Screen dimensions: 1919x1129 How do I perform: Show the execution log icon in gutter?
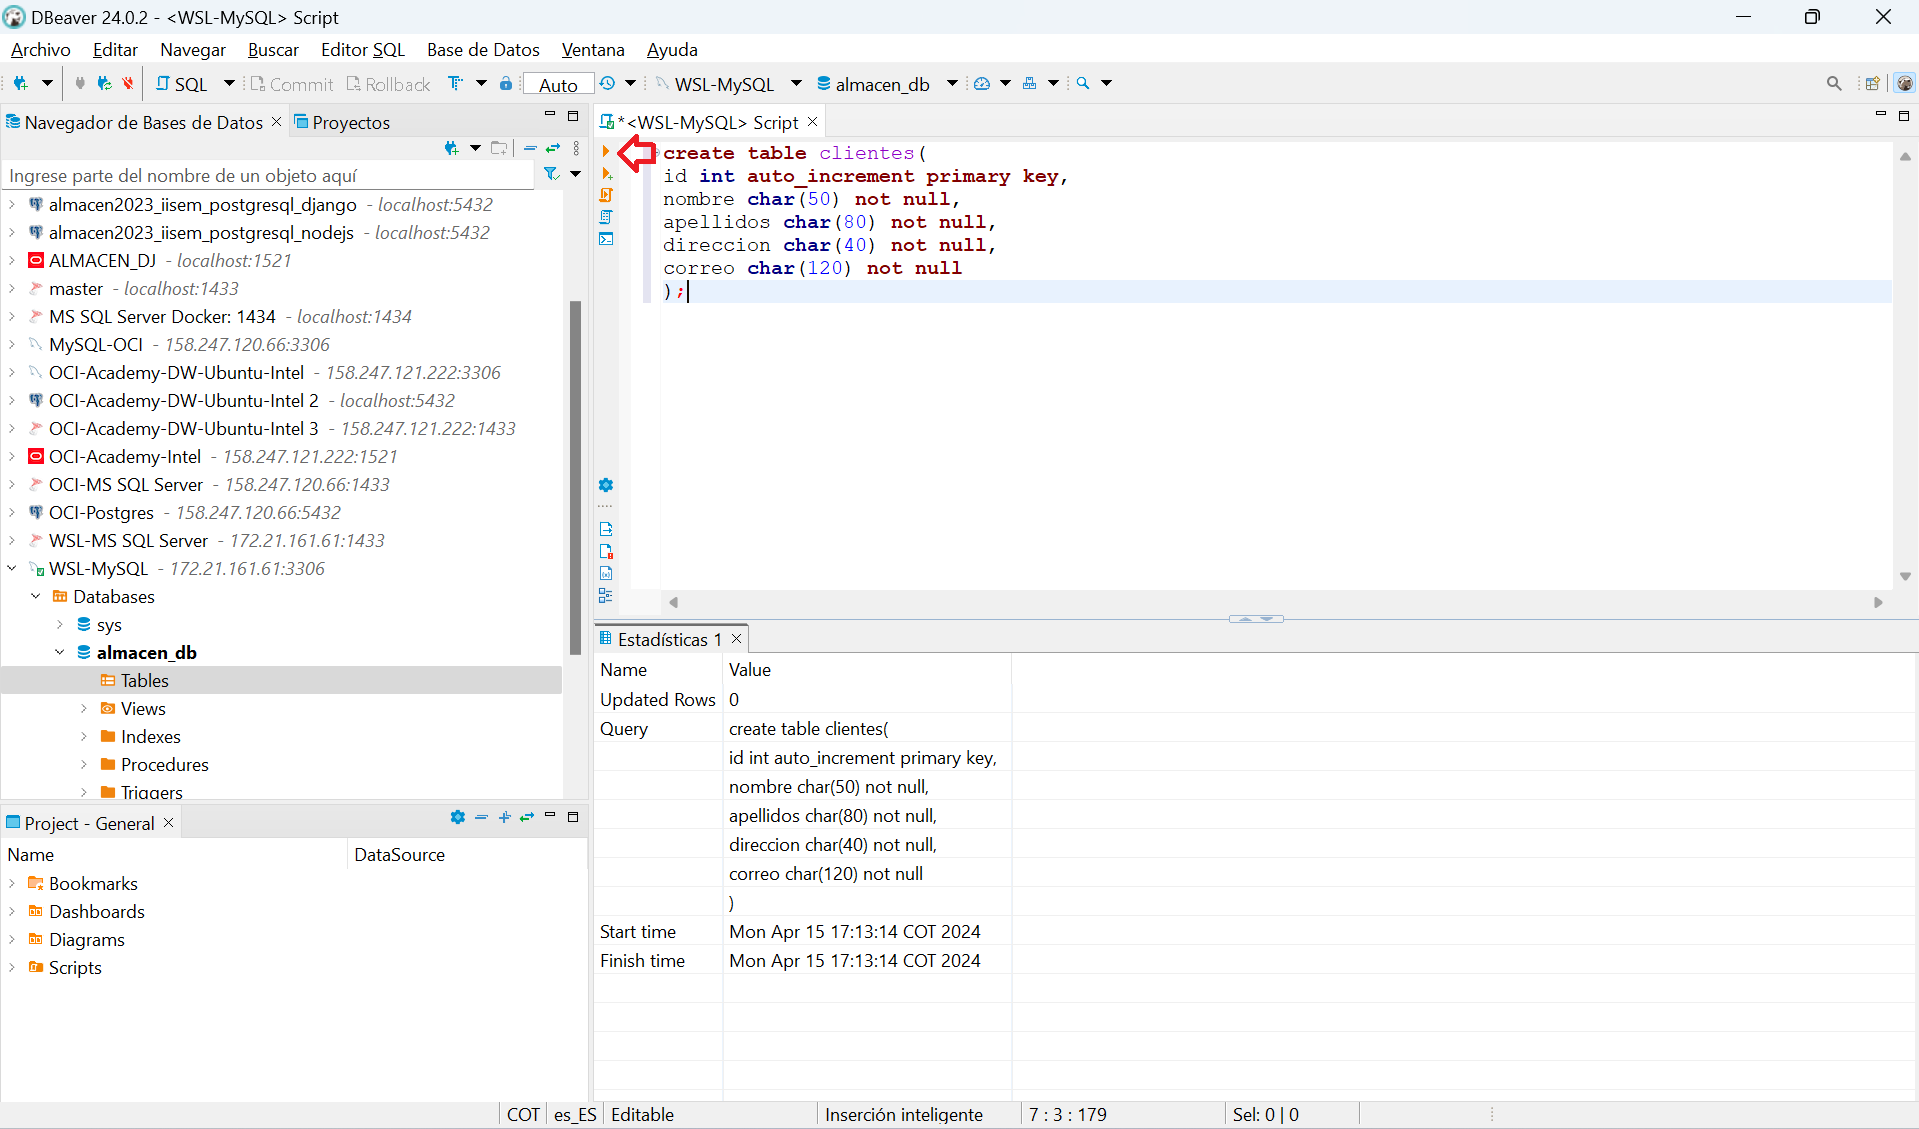click(x=606, y=551)
